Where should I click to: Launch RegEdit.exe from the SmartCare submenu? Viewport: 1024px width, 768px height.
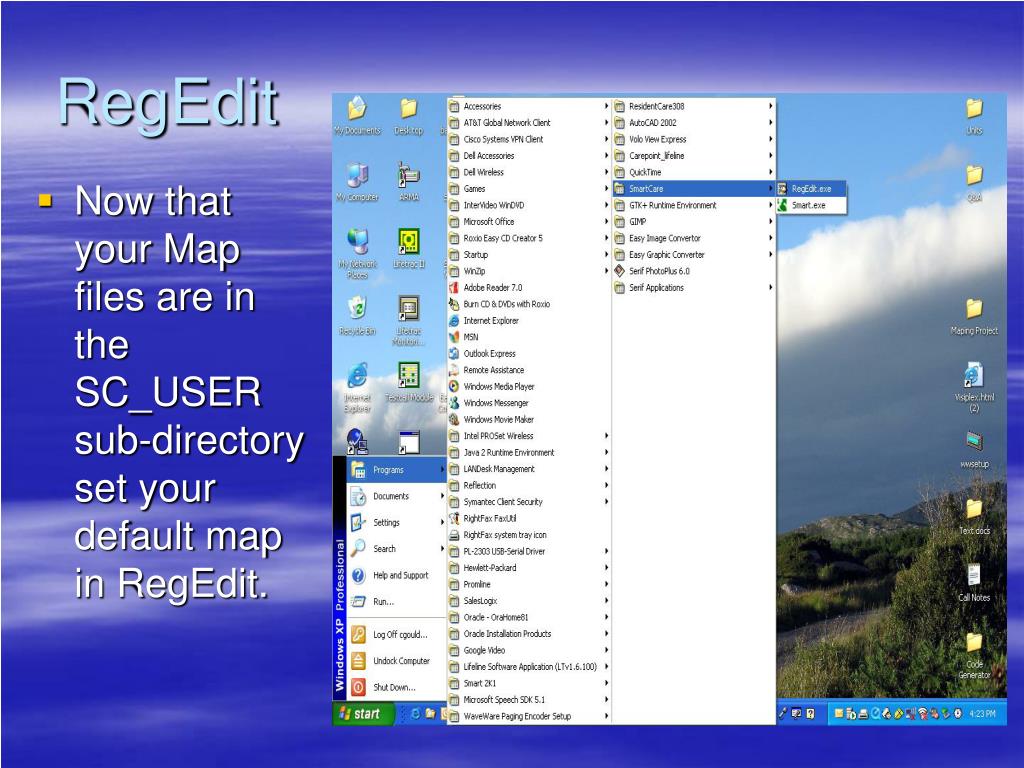[x=811, y=189]
